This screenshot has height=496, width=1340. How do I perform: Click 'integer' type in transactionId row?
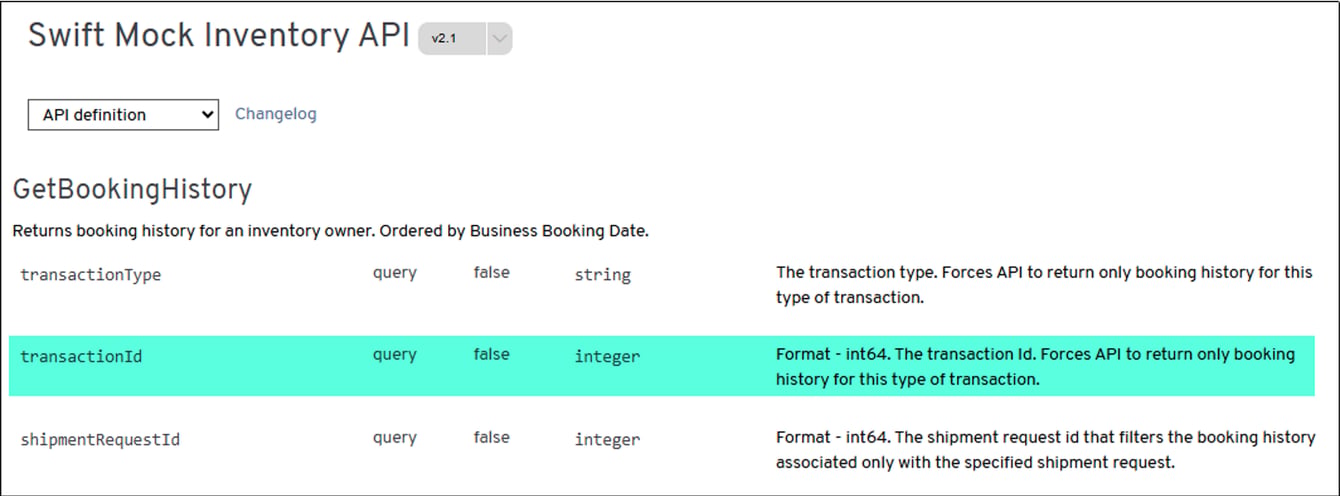[x=607, y=357]
